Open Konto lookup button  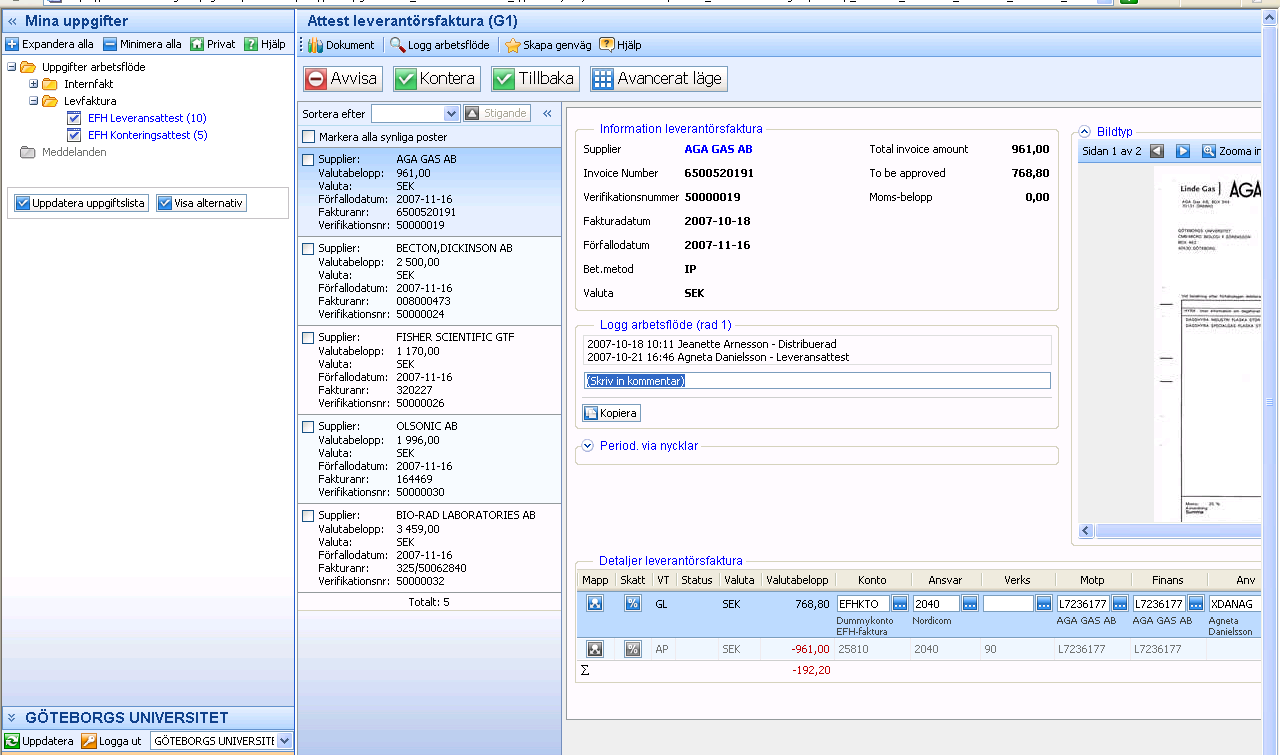coord(900,604)
